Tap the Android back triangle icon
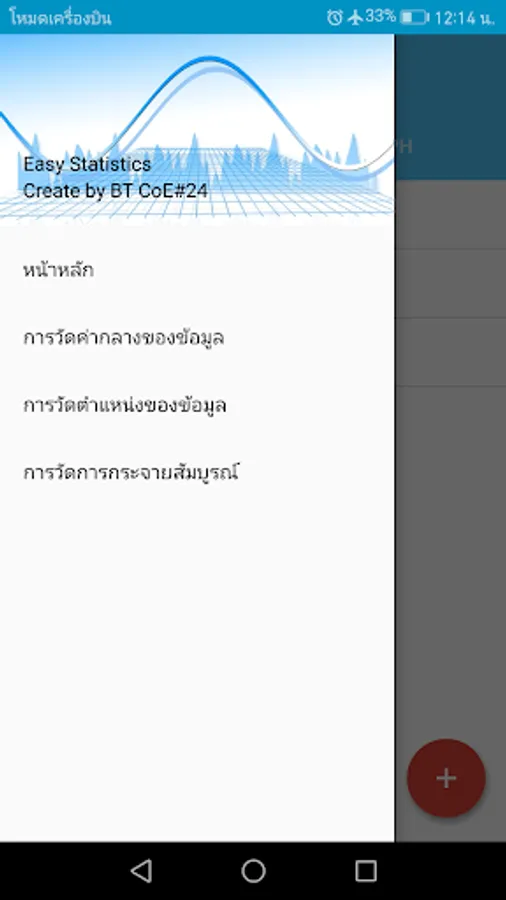The height and width of the screenshot is (900, 506). coord(141,871)
